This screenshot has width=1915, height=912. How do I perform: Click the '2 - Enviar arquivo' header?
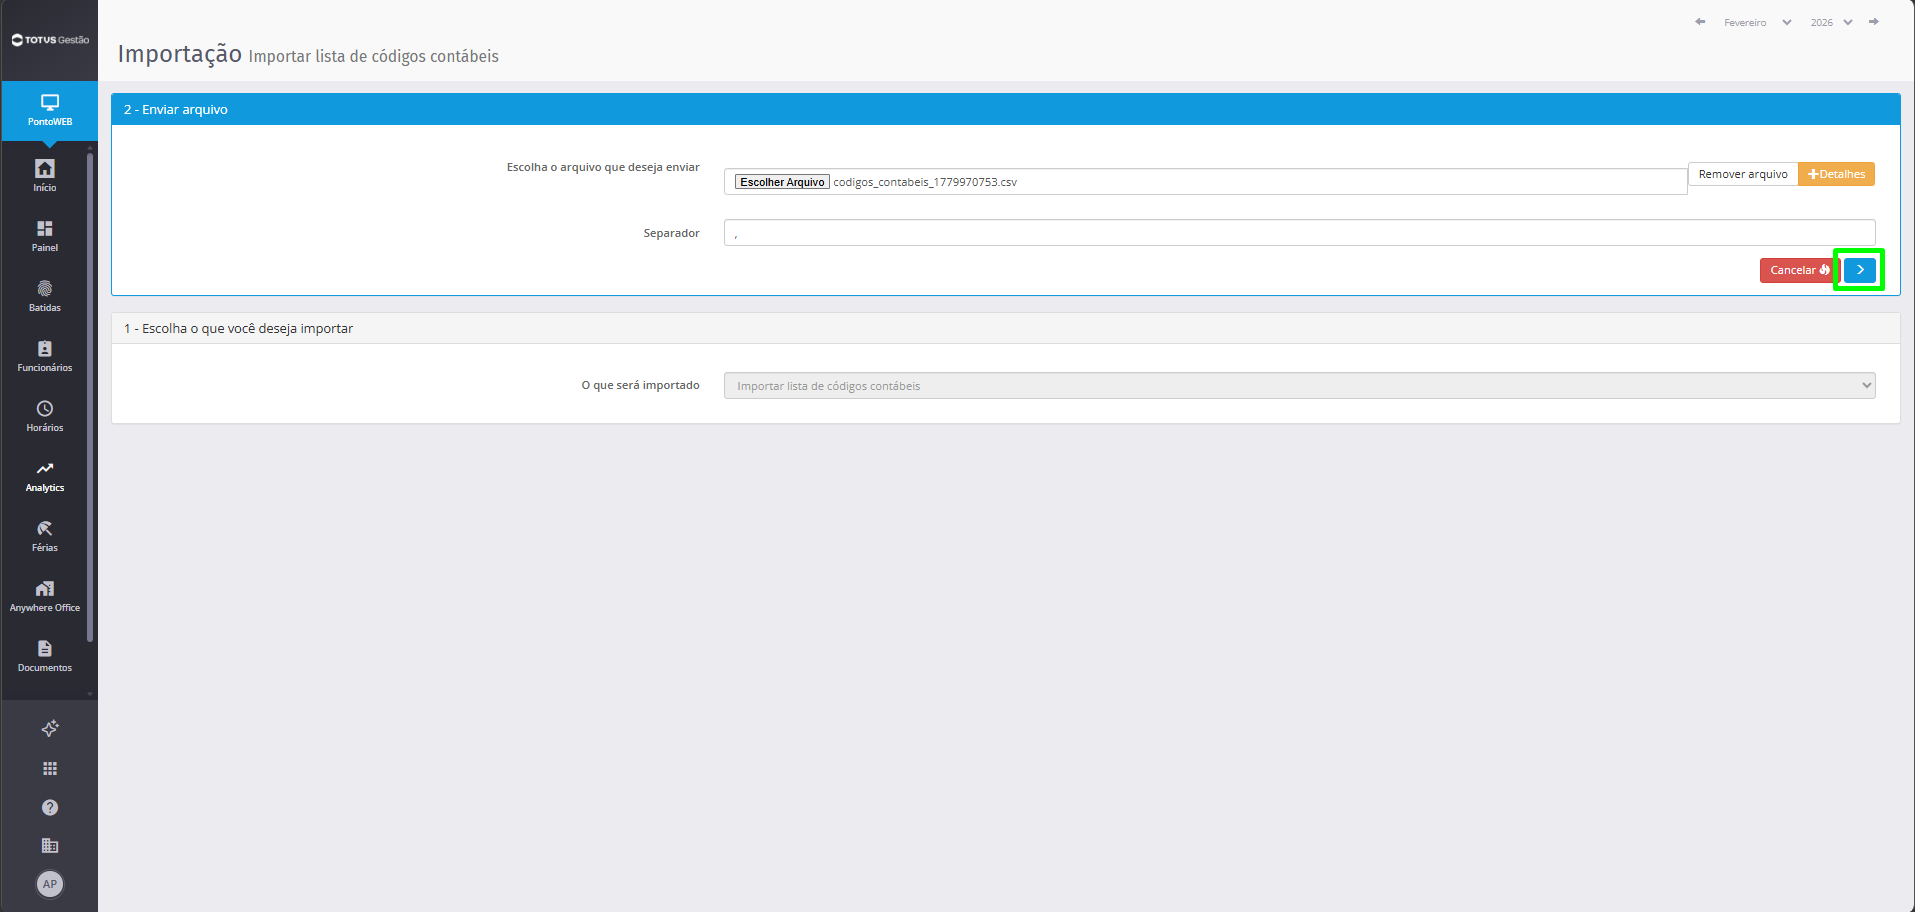[x=1005, y=110]
